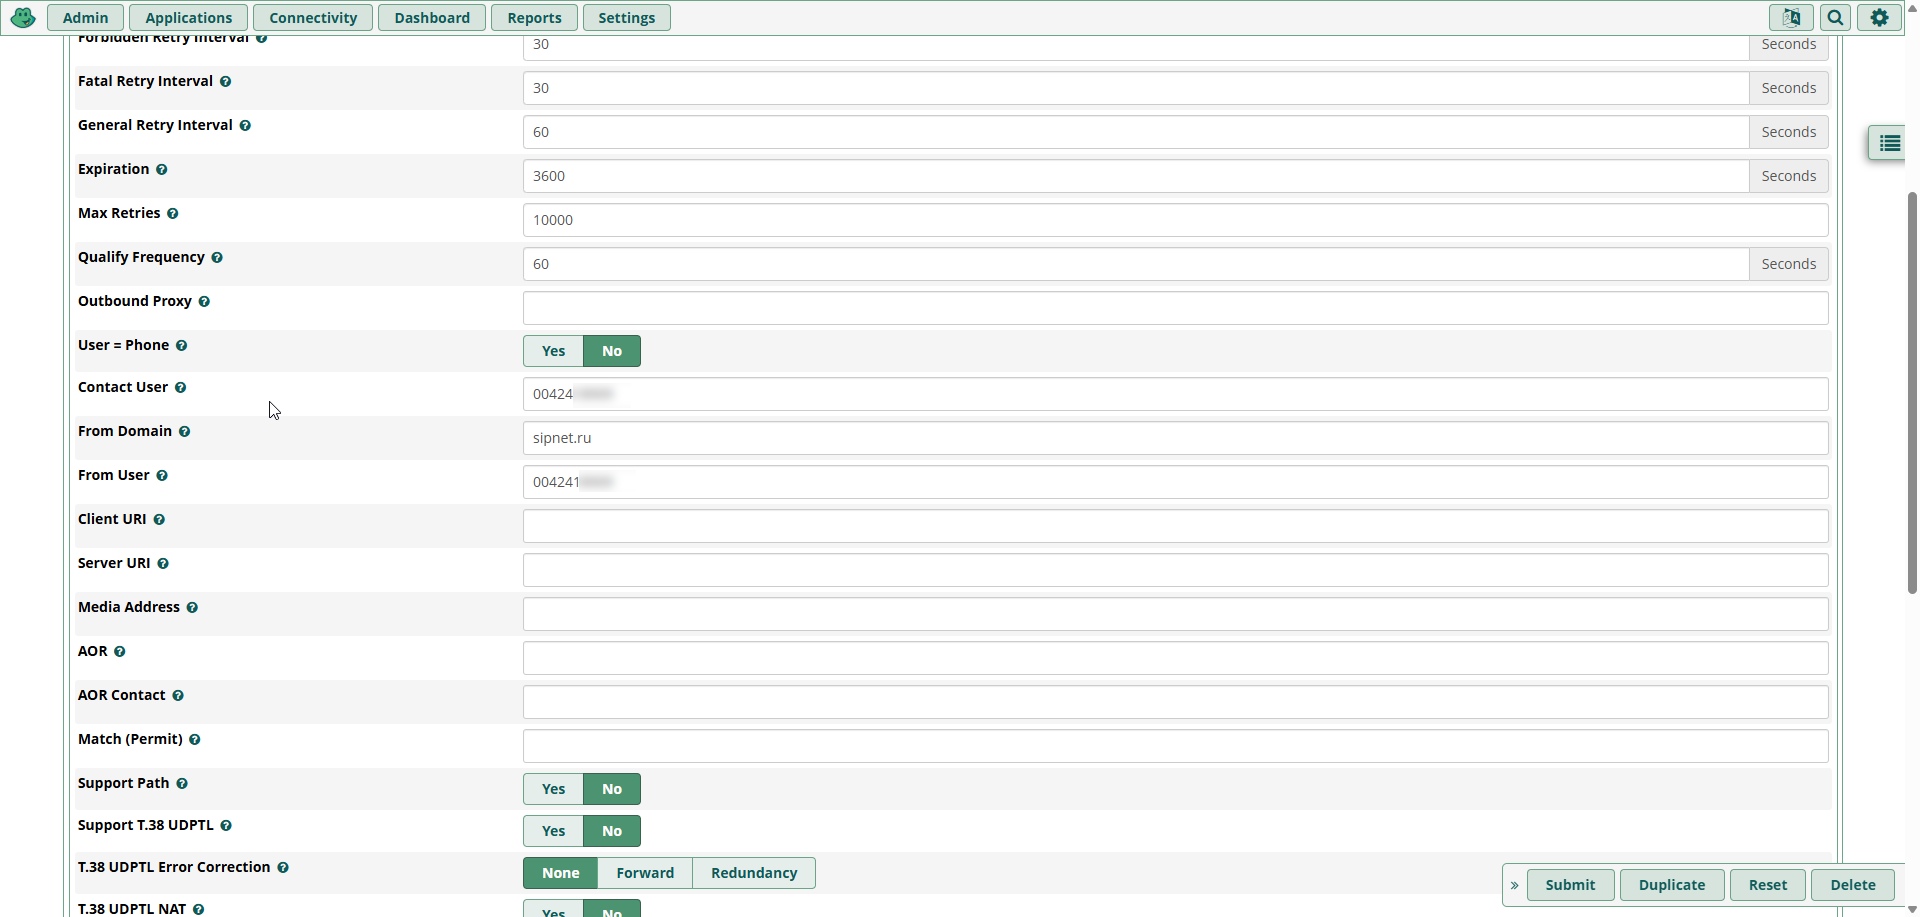
Task: Show help icon beside Server URI
Action: 163,564
